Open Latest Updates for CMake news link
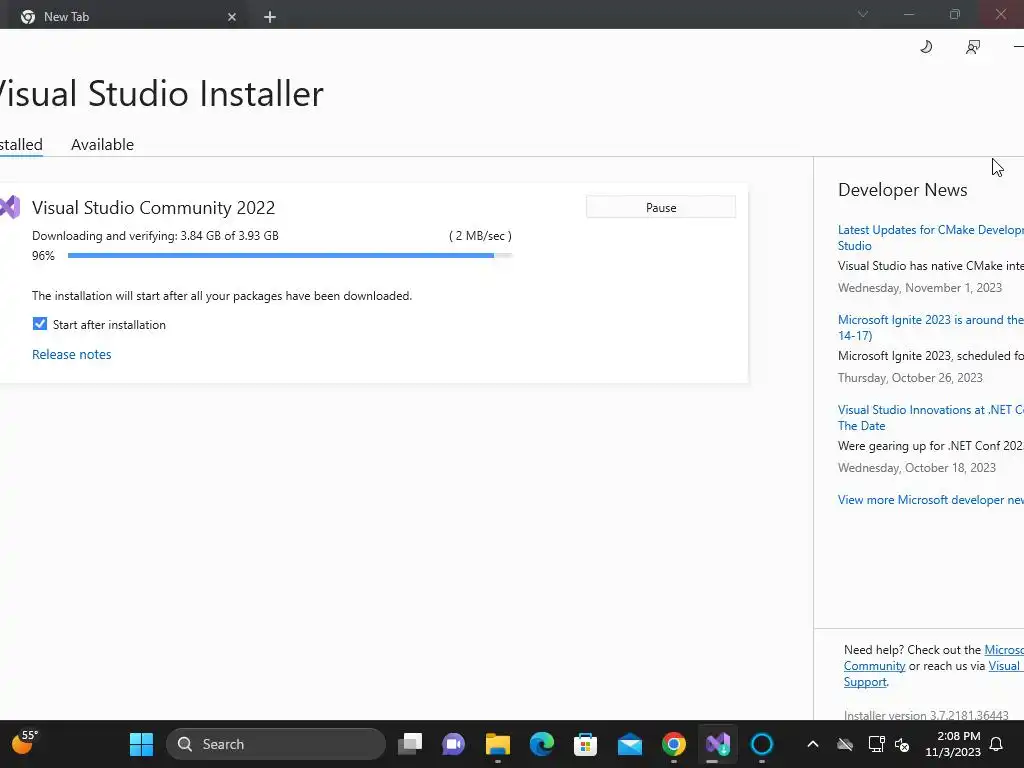 [931, 238]
